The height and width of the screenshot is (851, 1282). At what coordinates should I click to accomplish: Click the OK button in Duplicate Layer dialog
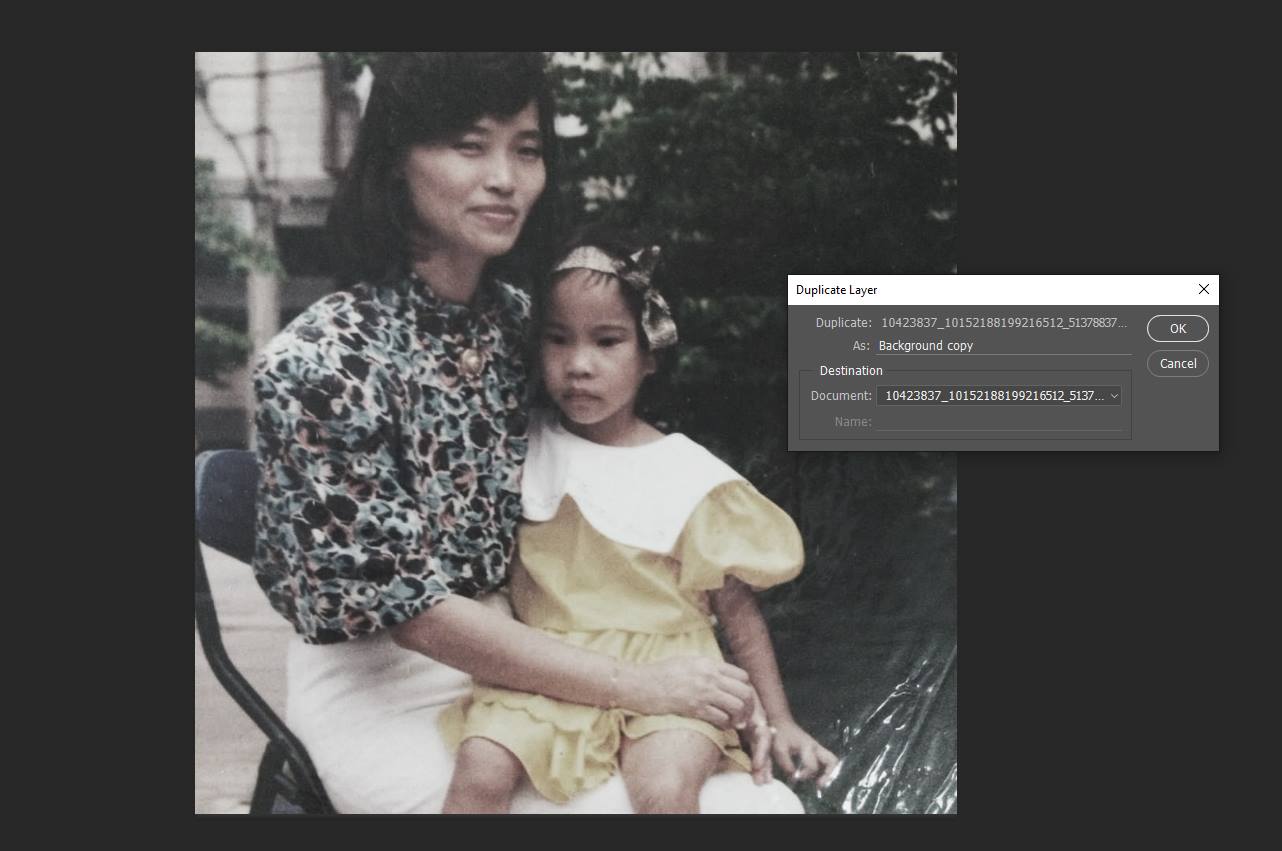click(x=1177, y=329)
